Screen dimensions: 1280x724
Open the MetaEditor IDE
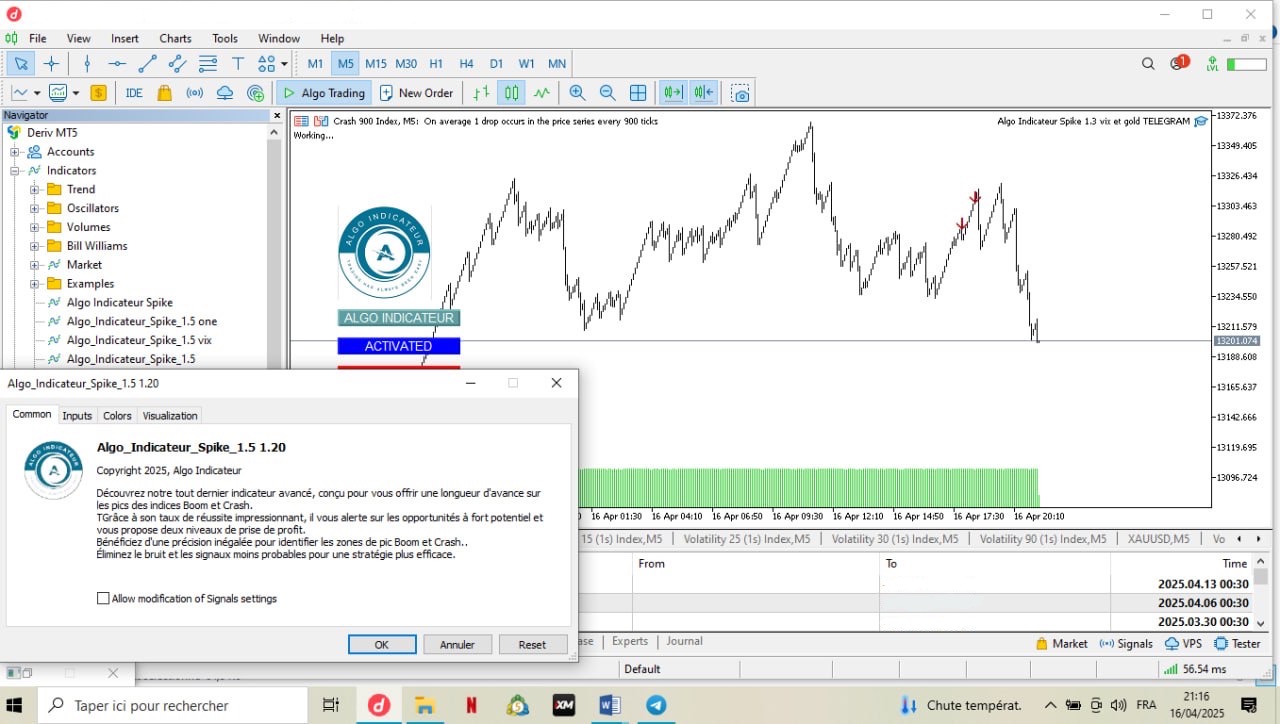(x=133, y=93)
